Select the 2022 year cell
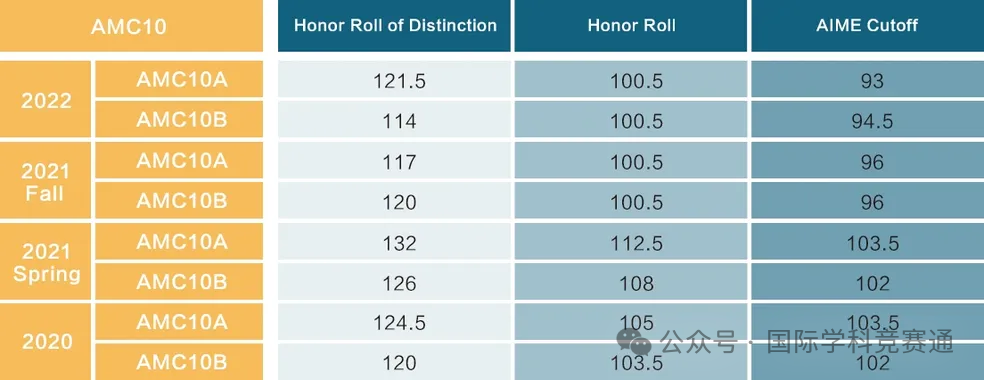Image resolution: width=984 pixels, height=380 pixels. [46, 99]
